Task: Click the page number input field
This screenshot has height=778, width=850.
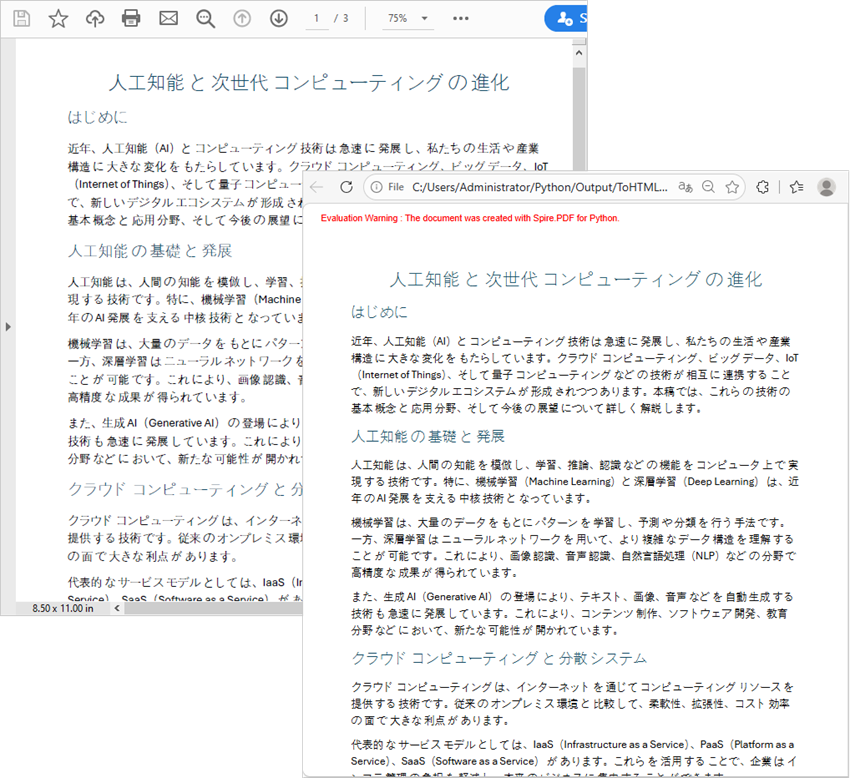Action: pos(318,18)
